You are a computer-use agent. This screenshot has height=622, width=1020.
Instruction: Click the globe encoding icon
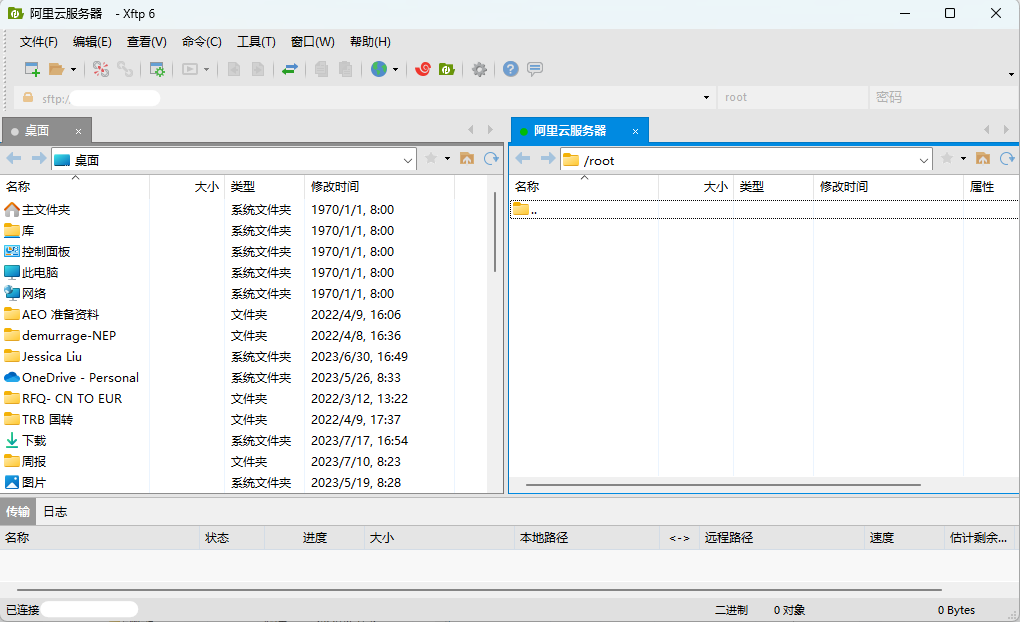tap(379, 69)
